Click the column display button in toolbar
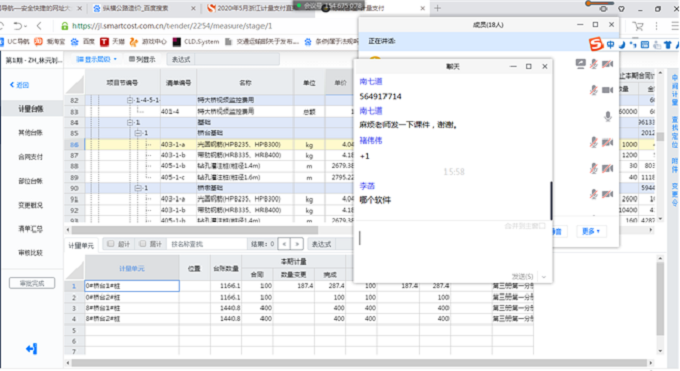The image size is (680, 371). 142,59
